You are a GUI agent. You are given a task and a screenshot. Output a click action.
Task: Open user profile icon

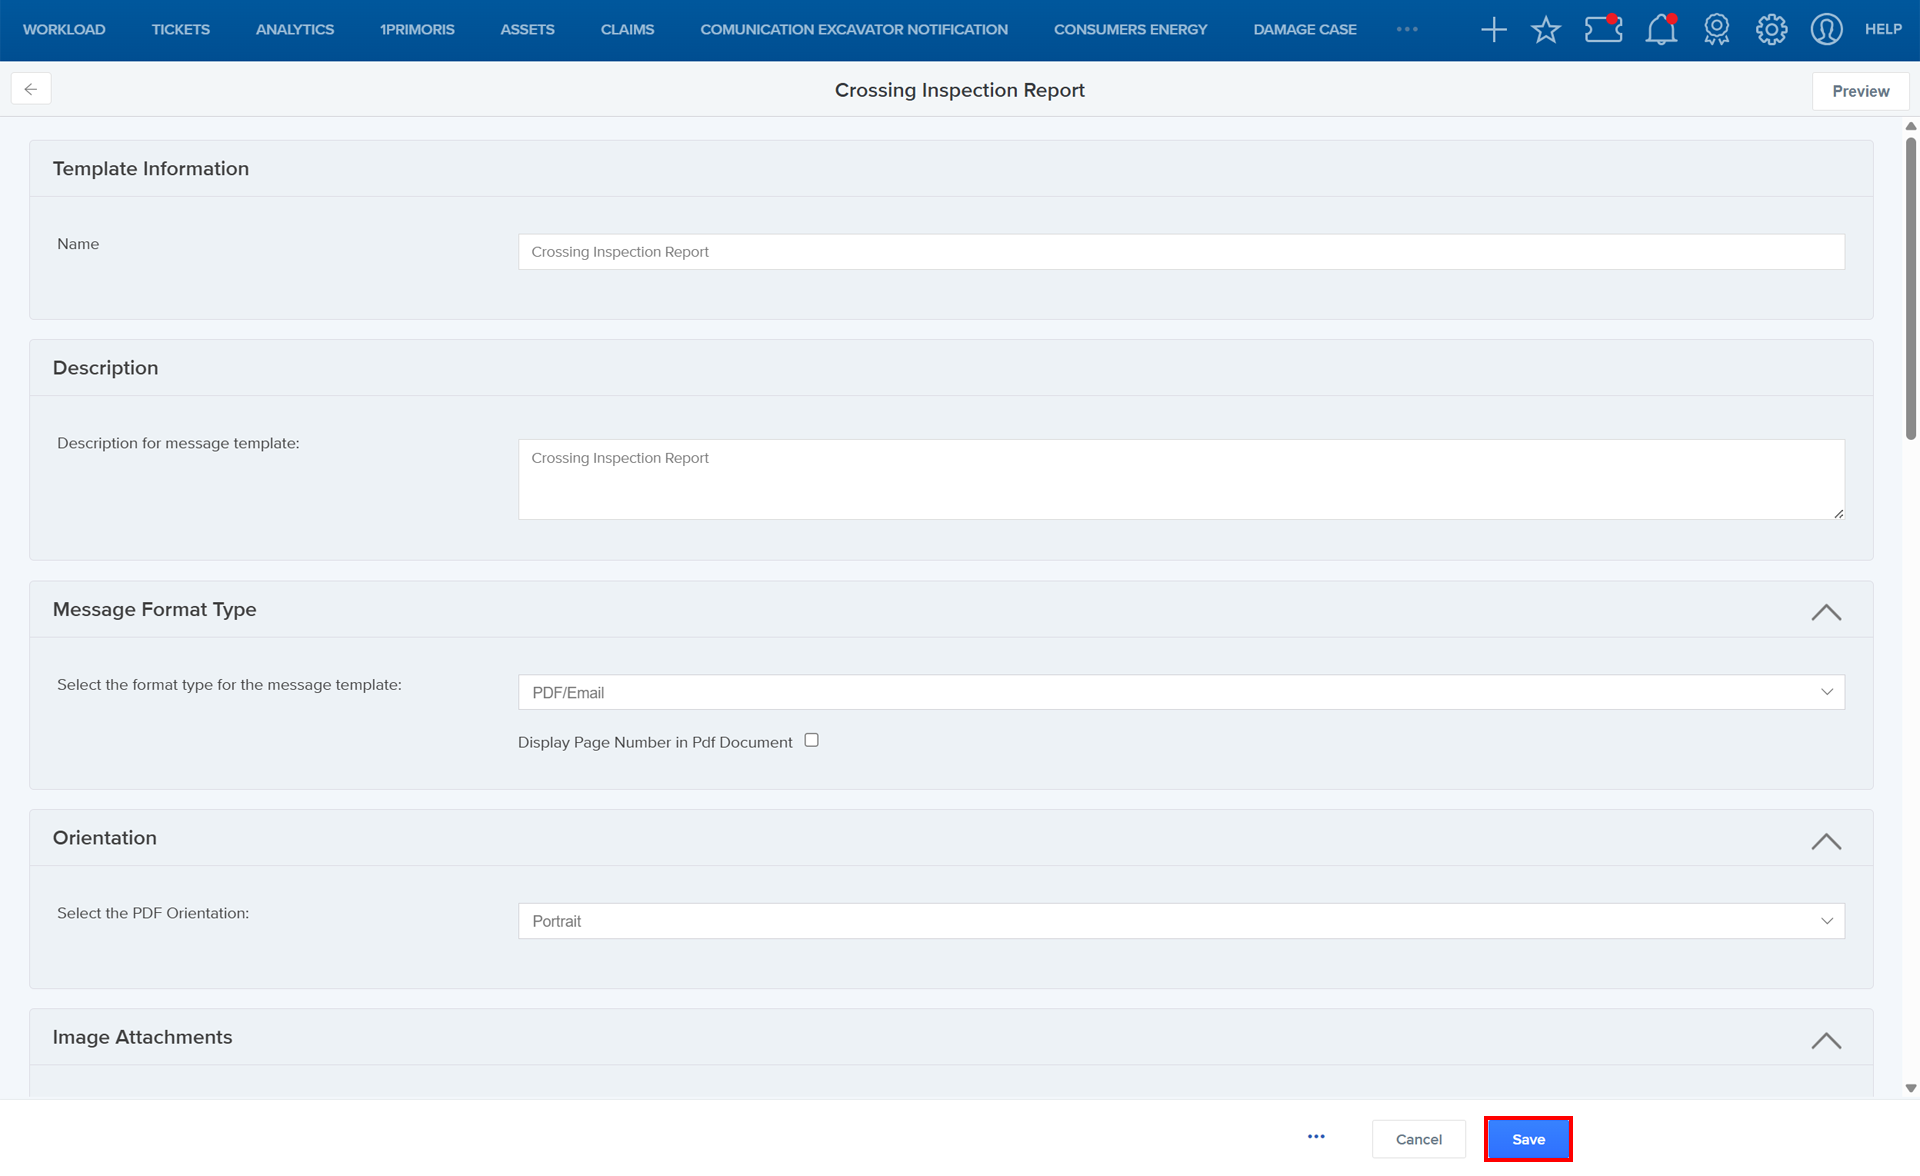pyautogui.click(x=1826, y=30)
